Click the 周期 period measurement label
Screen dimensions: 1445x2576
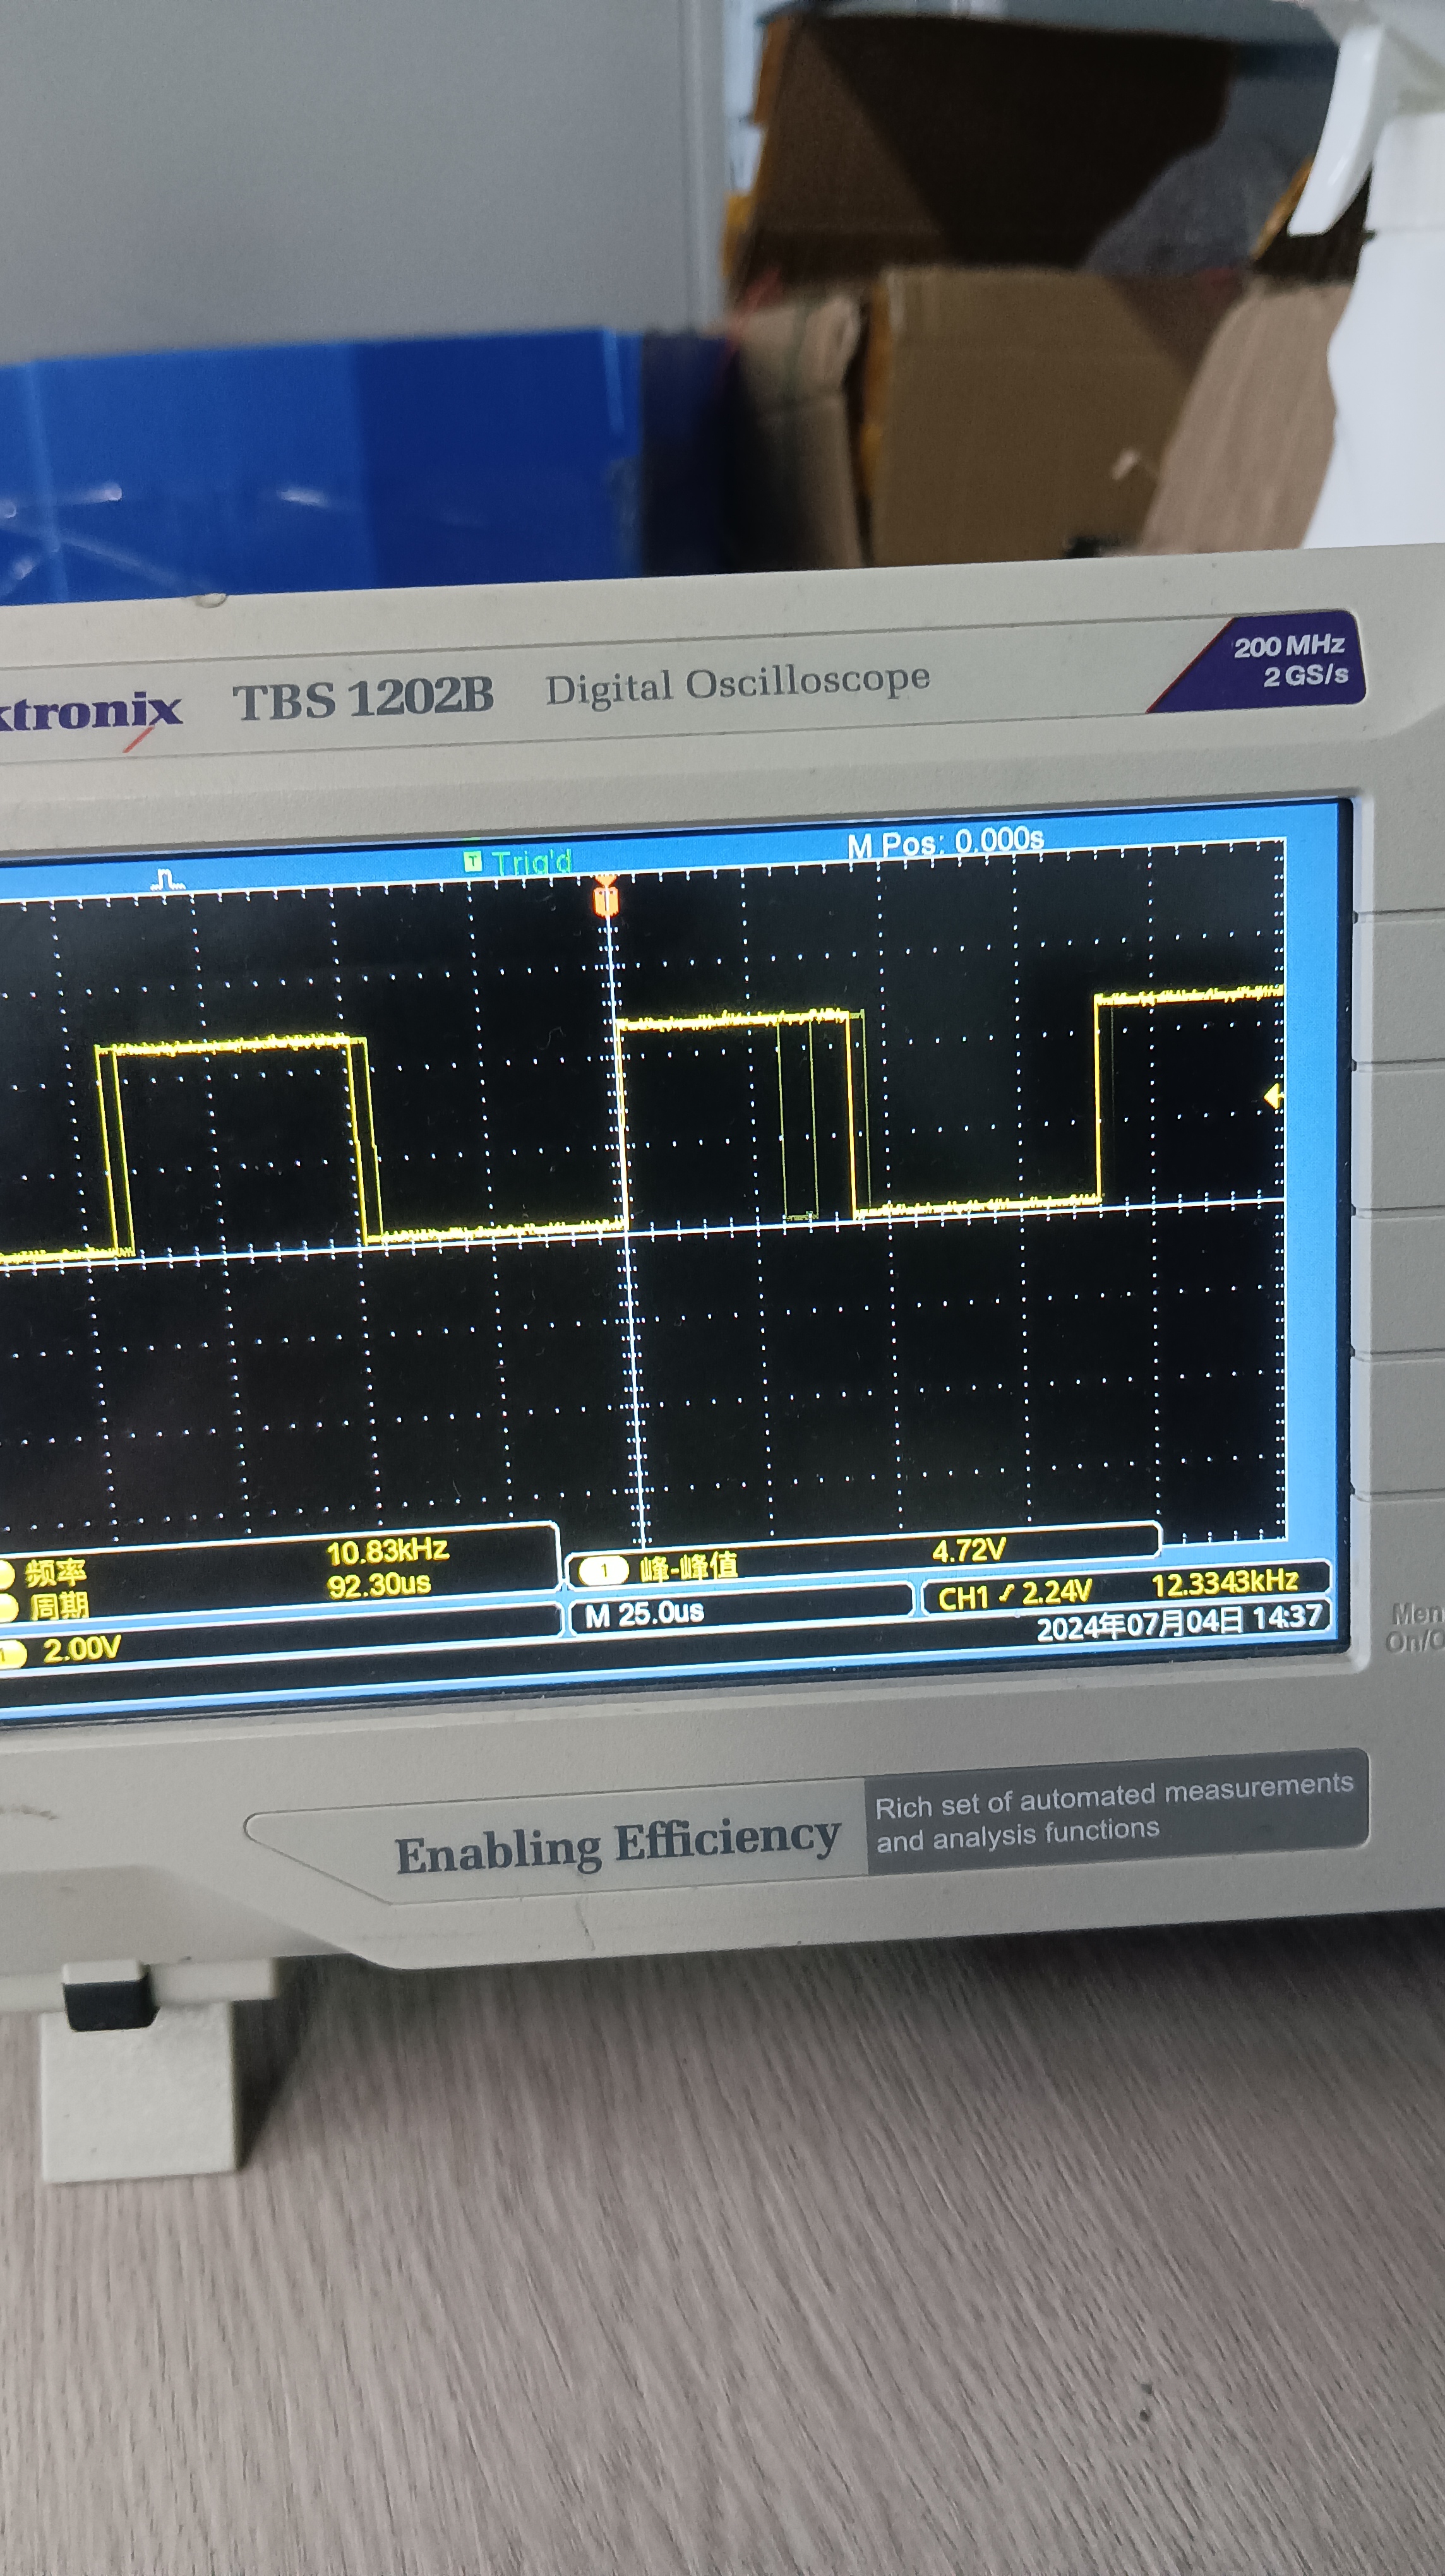(x=59, y=1607)
